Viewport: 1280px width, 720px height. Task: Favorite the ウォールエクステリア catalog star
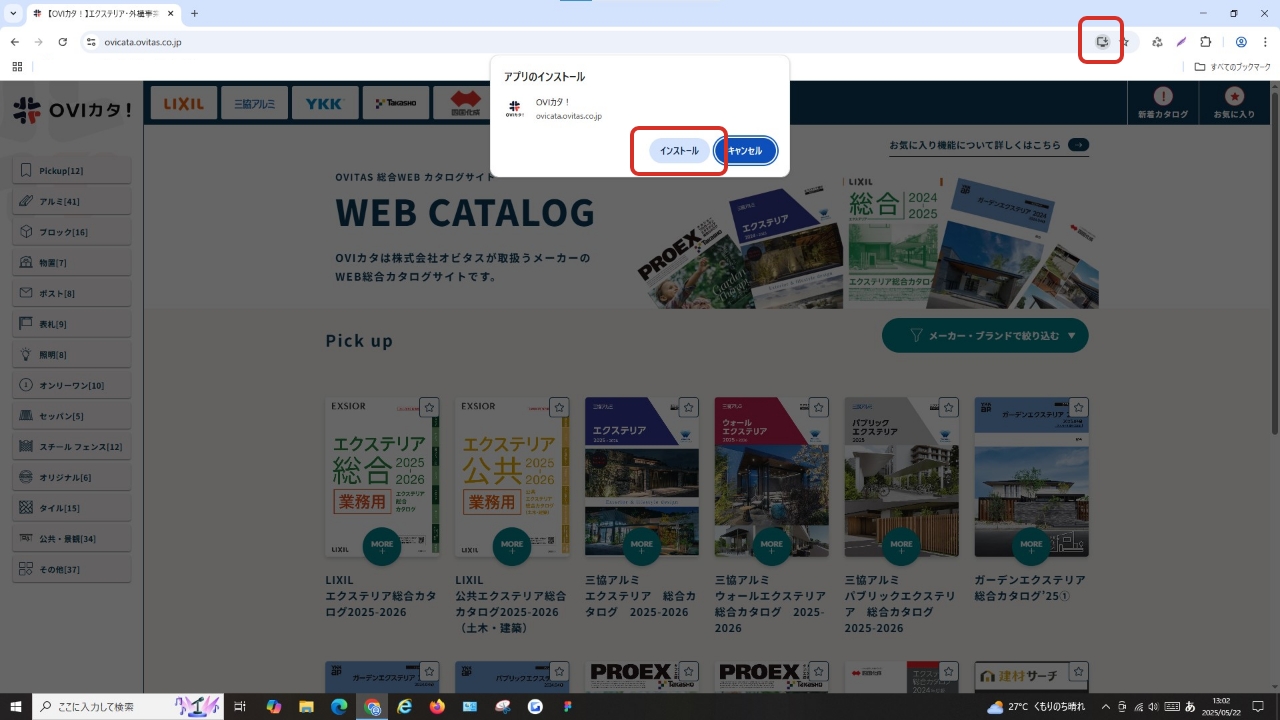coord(819,407)
